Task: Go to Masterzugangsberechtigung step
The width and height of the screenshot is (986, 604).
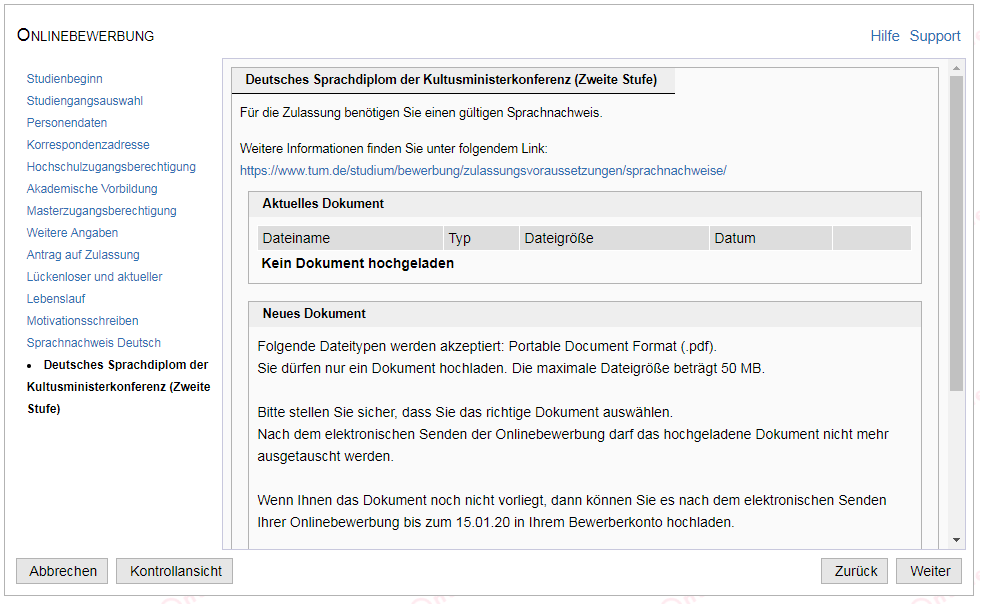Action: click(101, 211)
